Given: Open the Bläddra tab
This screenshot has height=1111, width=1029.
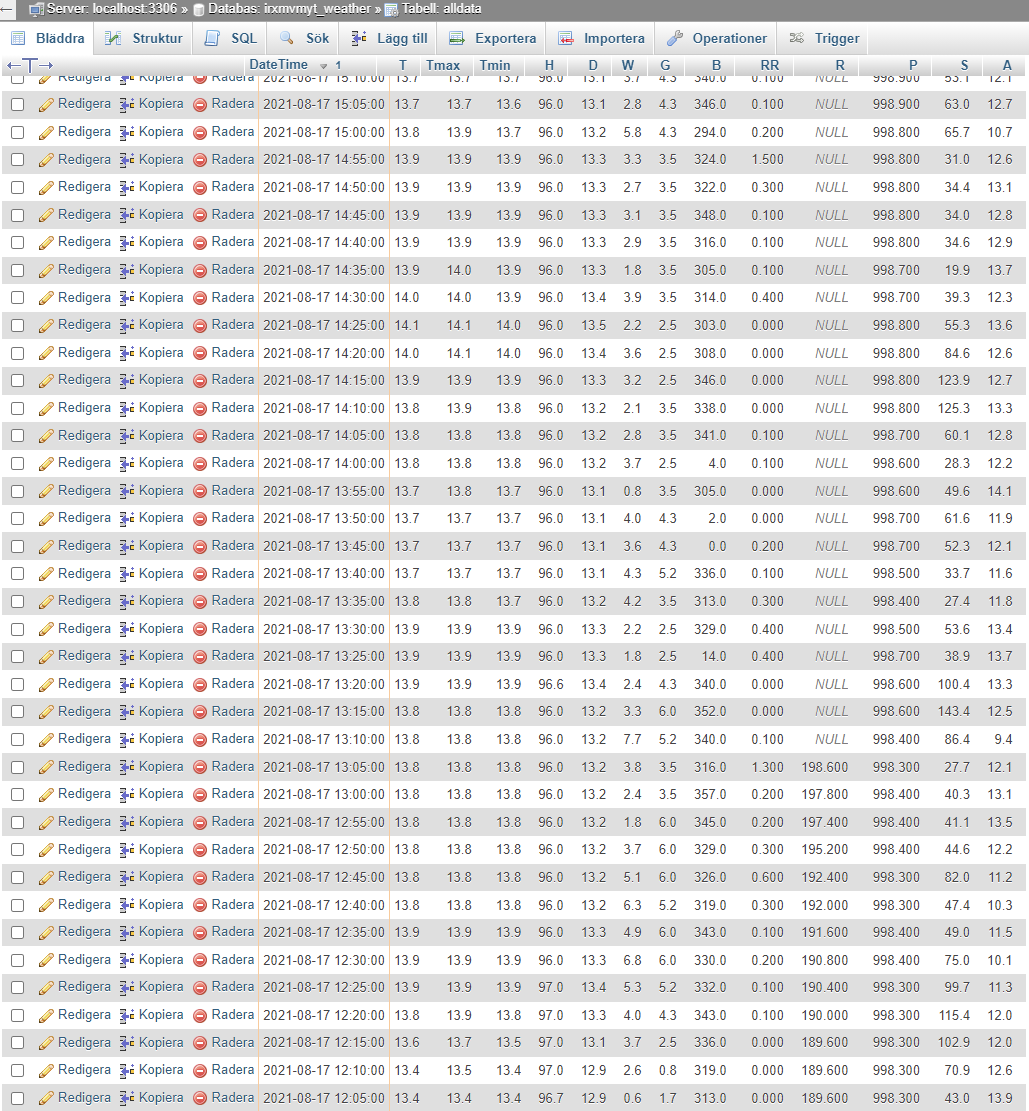Looking at the screenshot, I should [x=48, y=38].
